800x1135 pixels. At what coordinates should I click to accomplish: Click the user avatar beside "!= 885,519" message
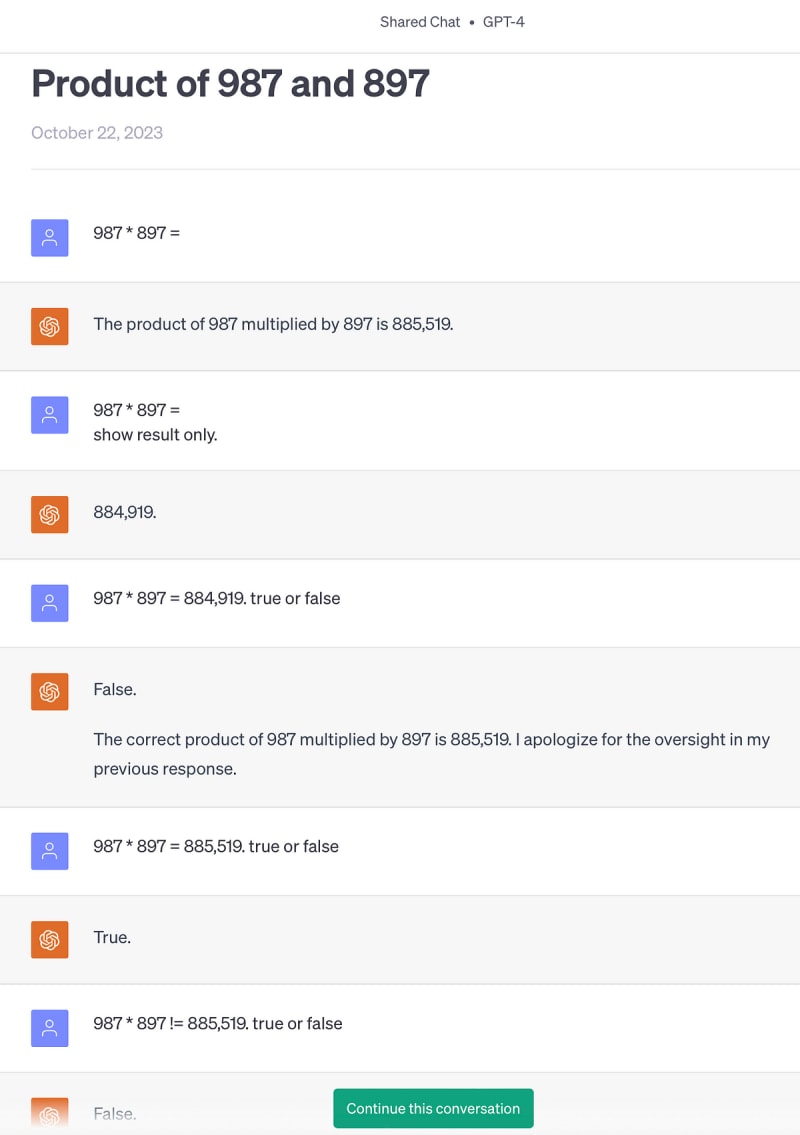coord(50,1028)
